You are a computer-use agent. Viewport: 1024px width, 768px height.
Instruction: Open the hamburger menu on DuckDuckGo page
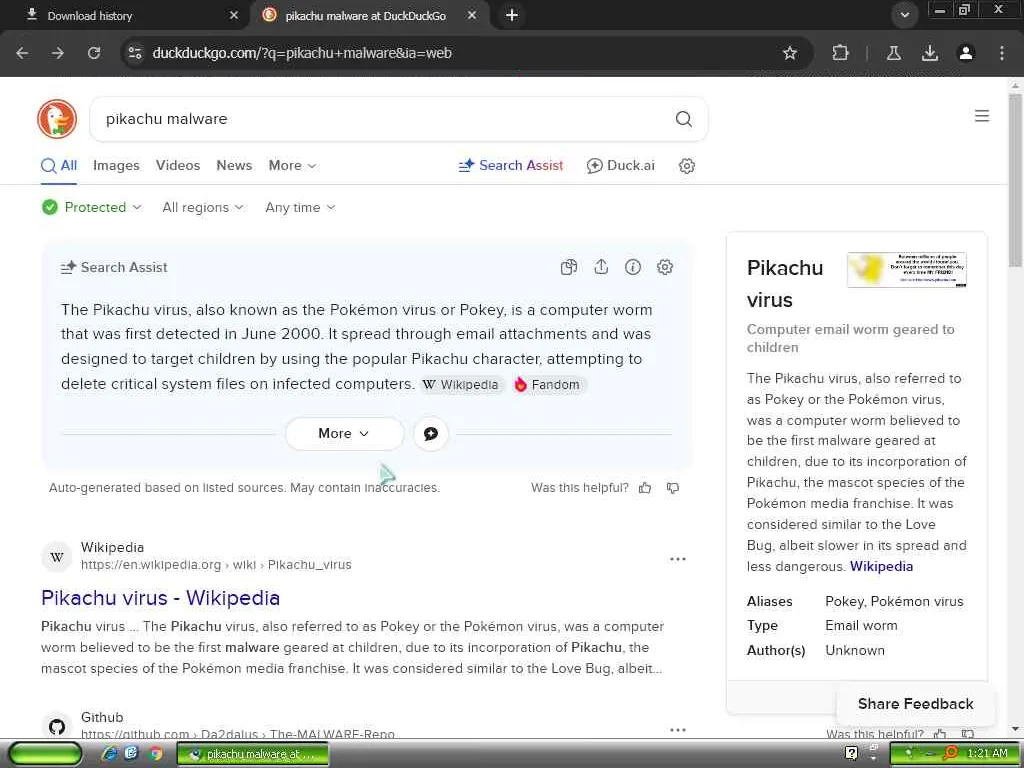[982, 116]
